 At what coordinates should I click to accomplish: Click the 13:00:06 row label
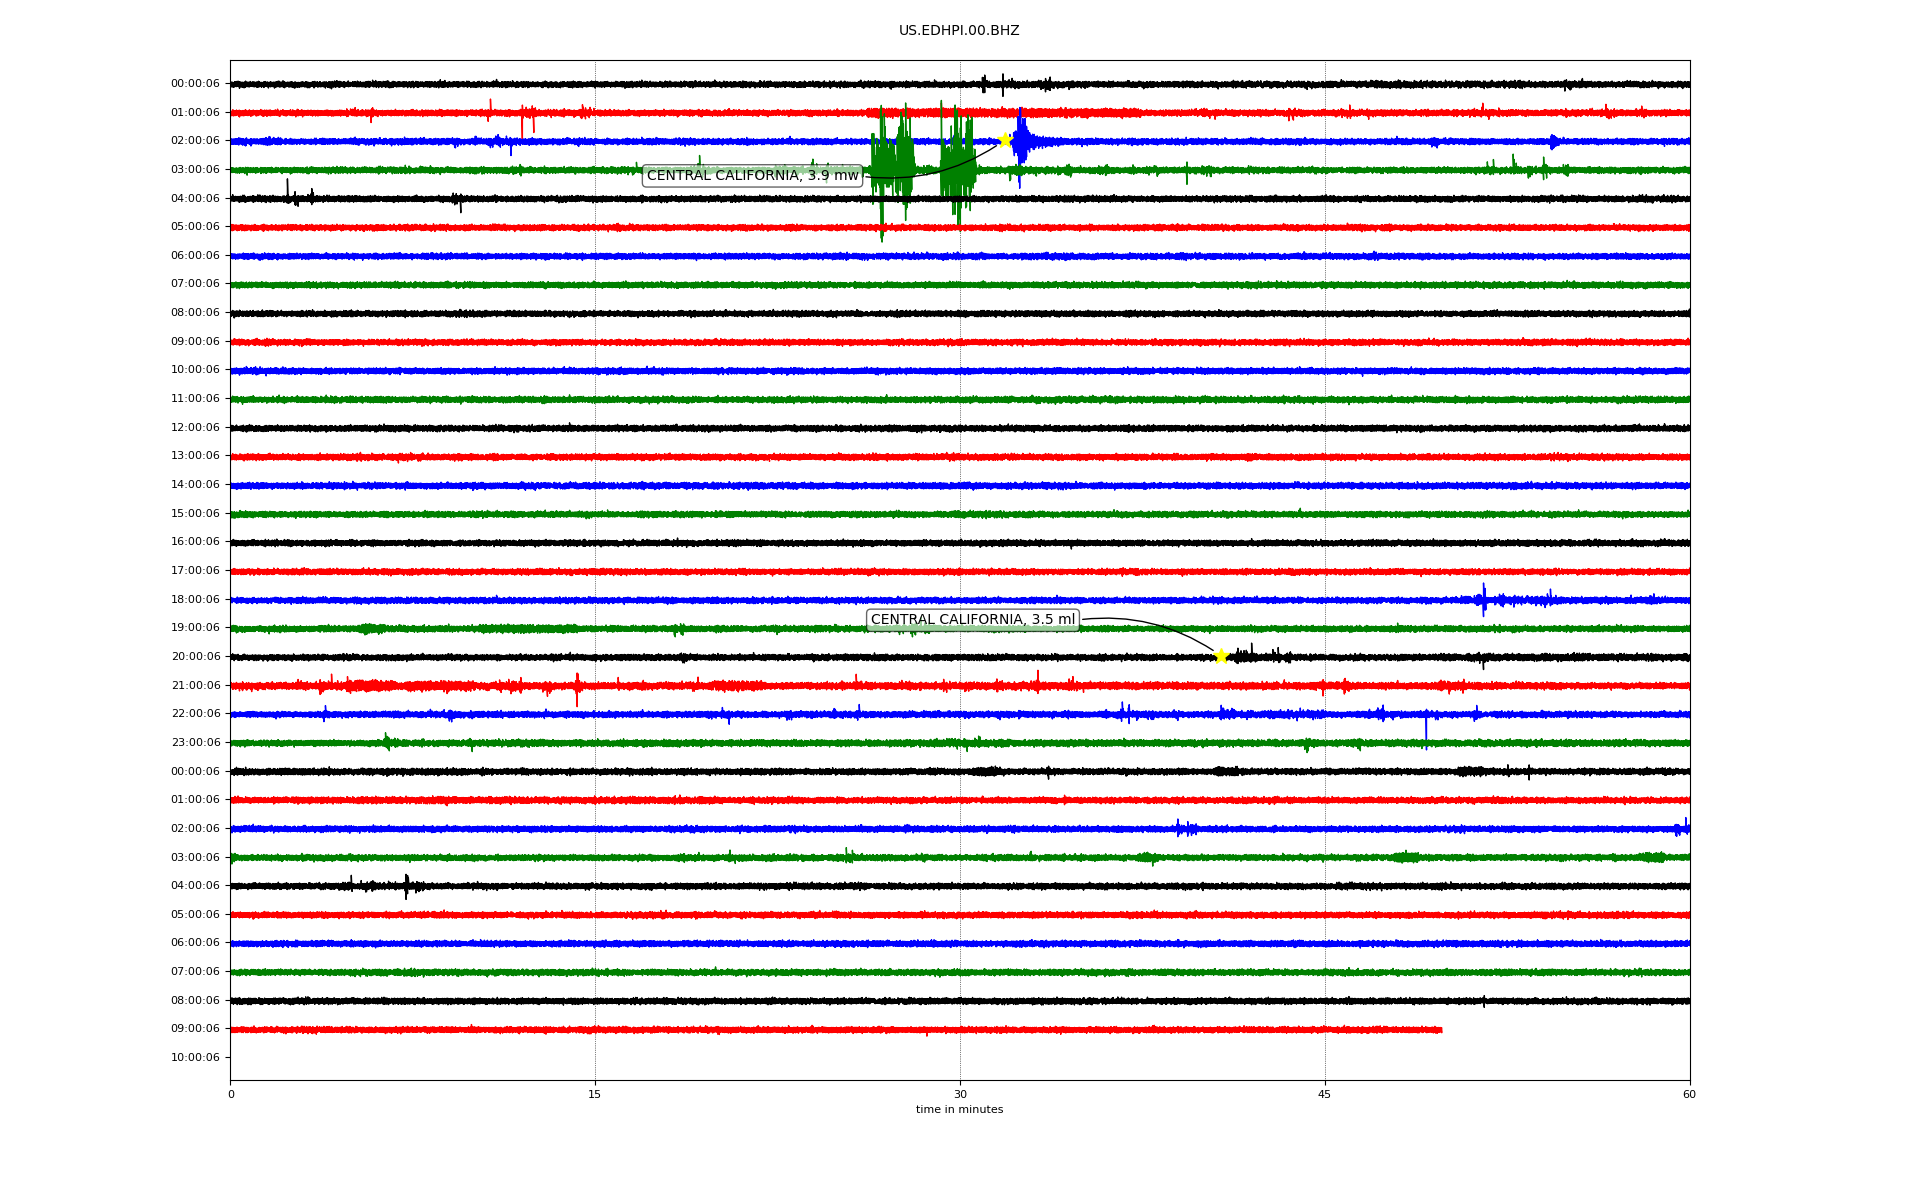click(195, 456)
